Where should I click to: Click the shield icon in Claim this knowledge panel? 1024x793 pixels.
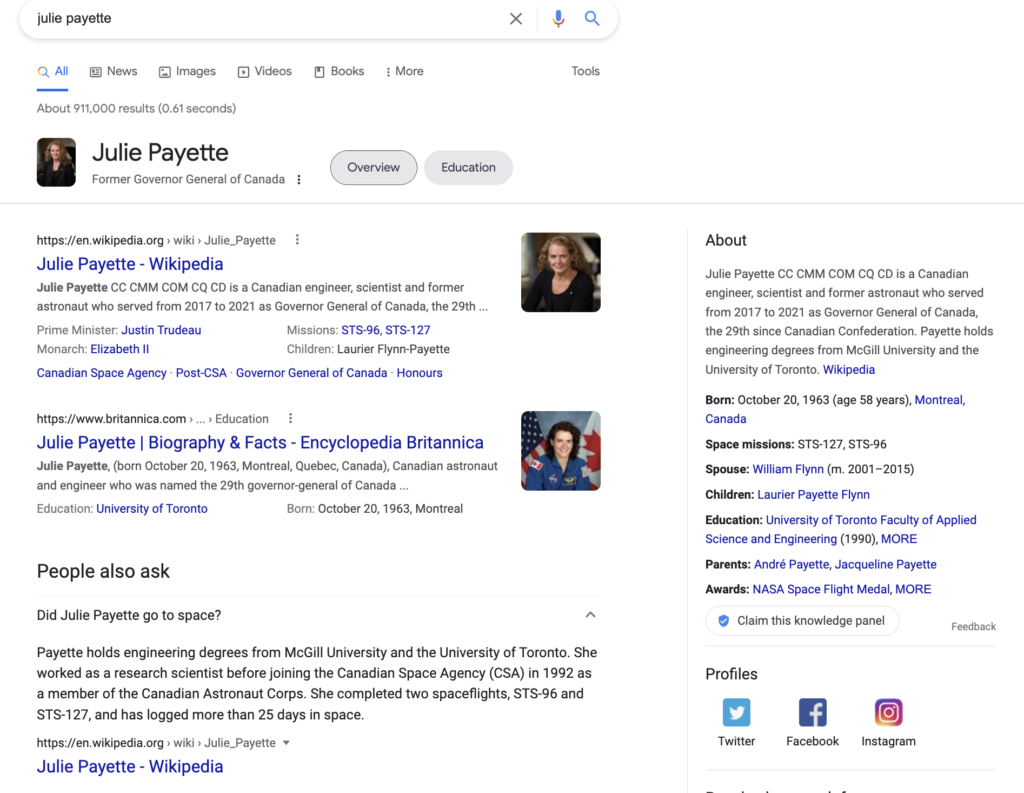pos(724,621)
